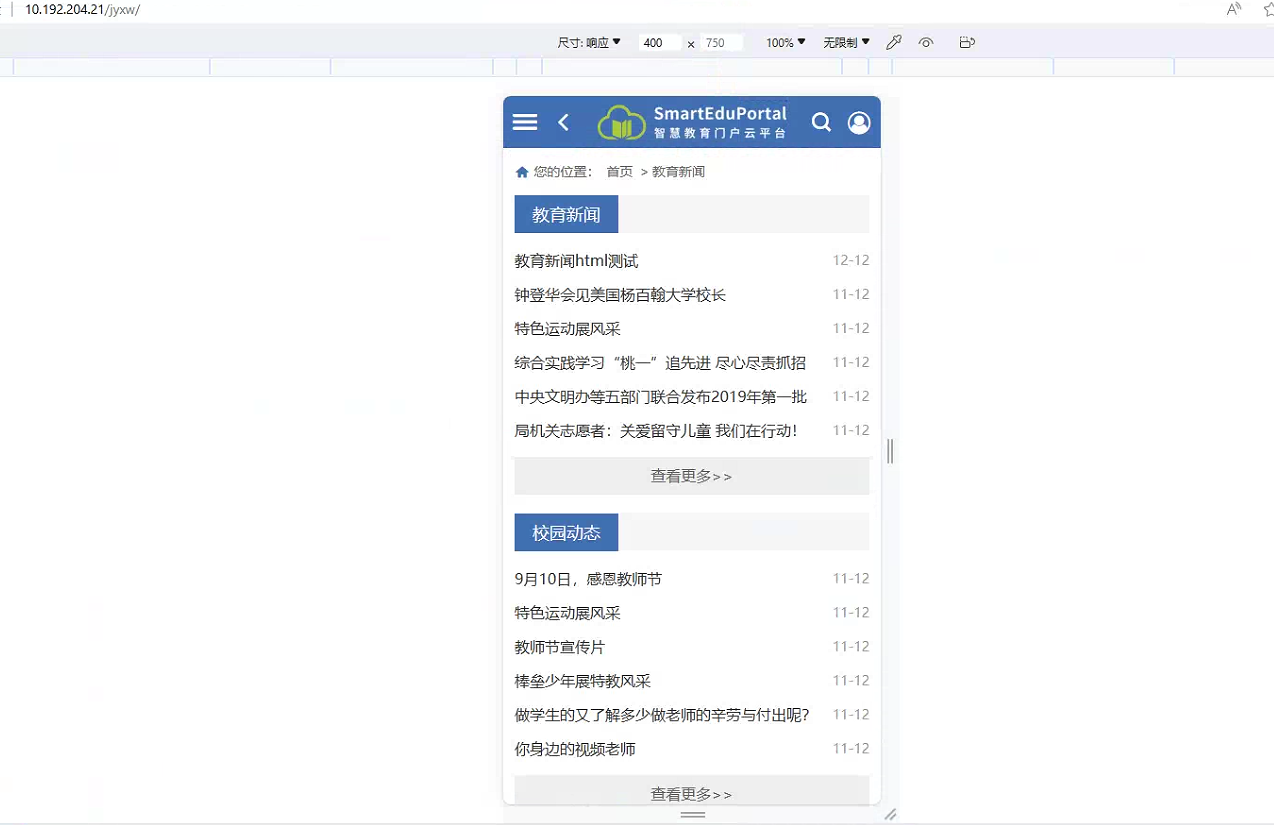The height and width of the screenshot is (825, 1274).
Task: Click the eyedropper icon in device toolbar
Action: tap(894, 43)
